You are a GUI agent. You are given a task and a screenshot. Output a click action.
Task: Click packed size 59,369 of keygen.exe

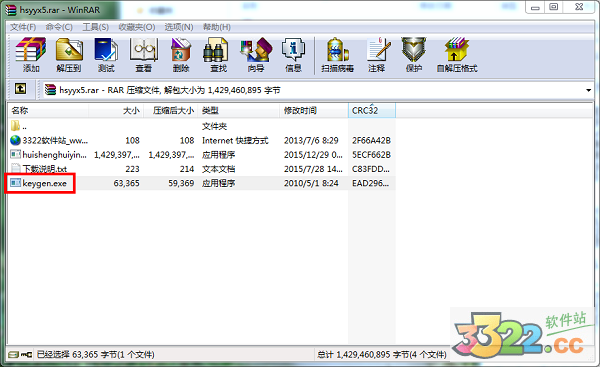pyautogui.click(x=181, y=183)
